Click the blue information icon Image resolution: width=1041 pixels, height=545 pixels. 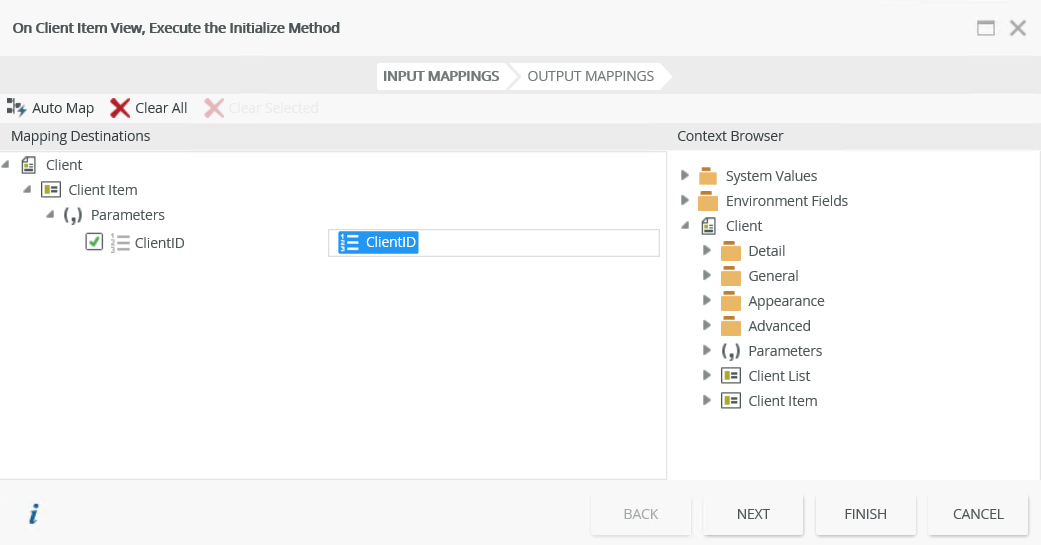point(34,514)
